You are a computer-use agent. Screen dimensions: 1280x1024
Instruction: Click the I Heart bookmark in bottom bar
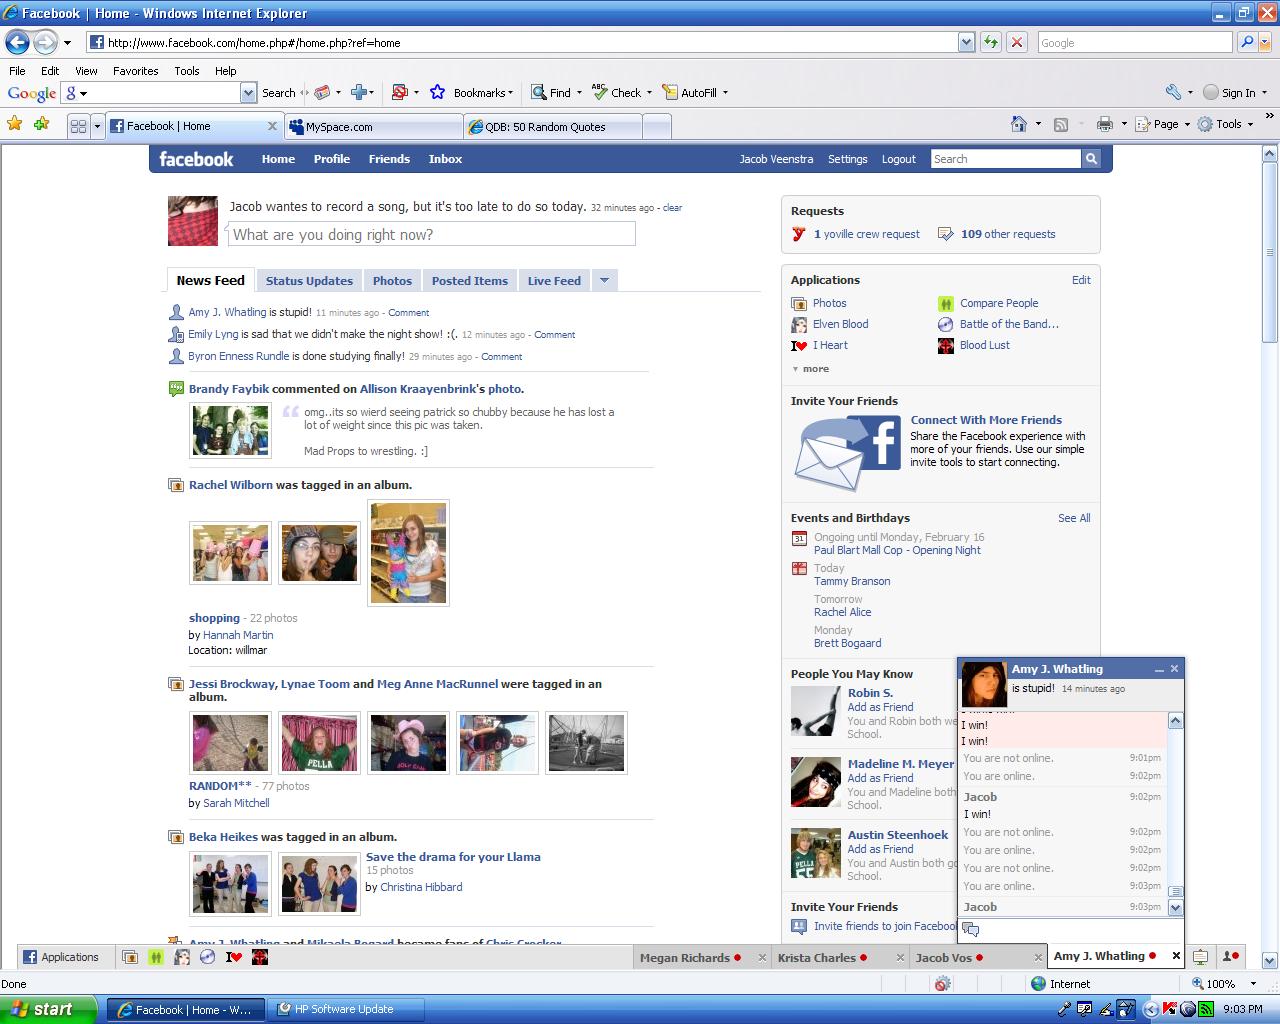pos(233,957)
